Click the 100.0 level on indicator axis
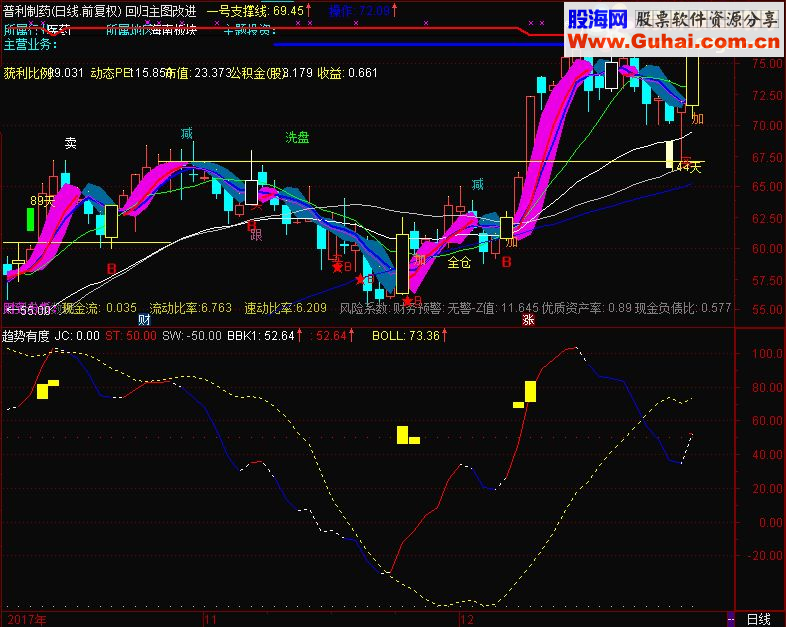Viewport: 786px width, 627px height. click(x=767, y=353)
